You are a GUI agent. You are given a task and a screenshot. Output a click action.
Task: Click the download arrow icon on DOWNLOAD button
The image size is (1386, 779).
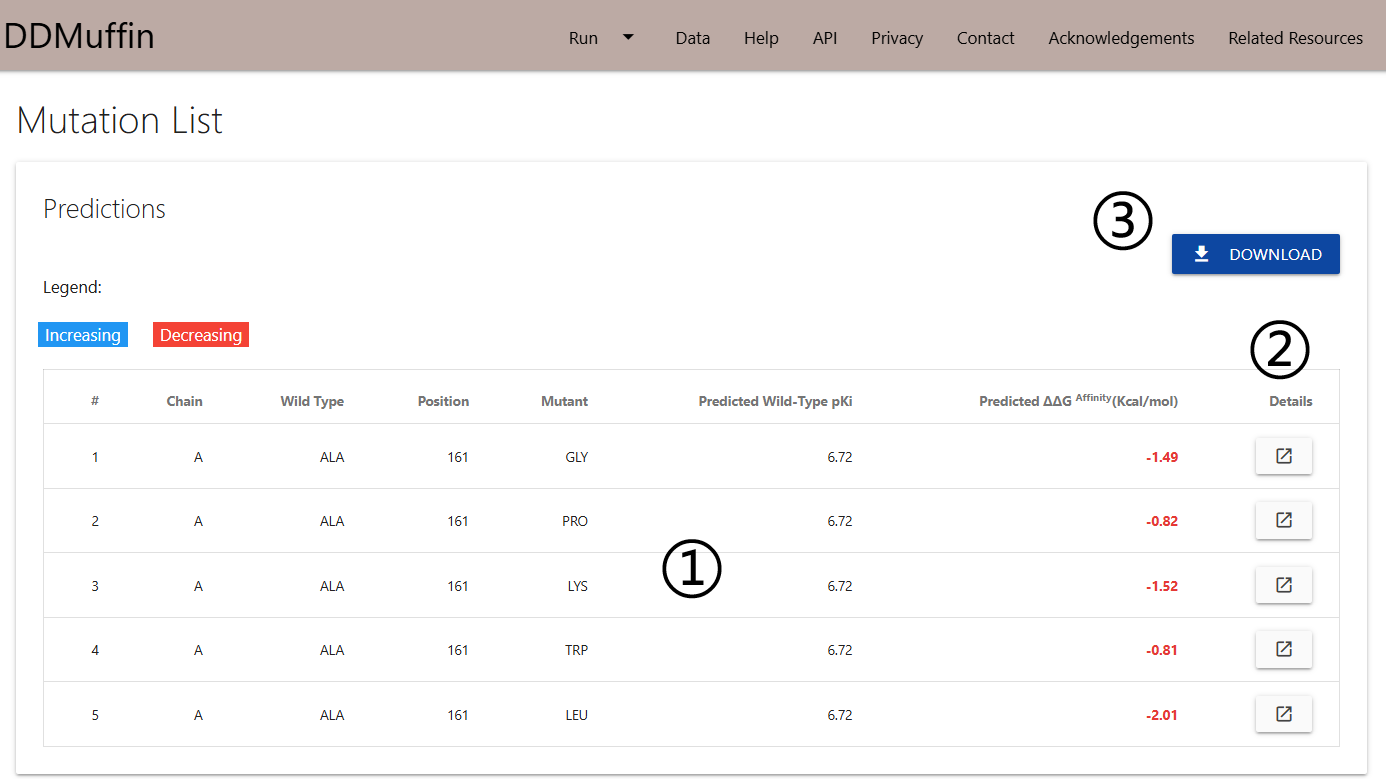(1201, 254)
